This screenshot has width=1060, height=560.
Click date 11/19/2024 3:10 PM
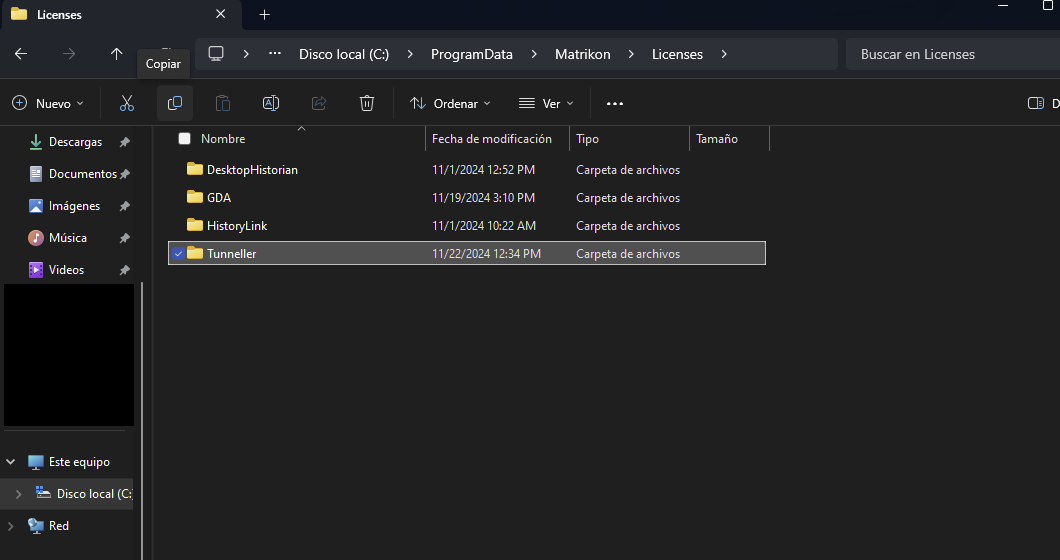click(x=483, y=197)
